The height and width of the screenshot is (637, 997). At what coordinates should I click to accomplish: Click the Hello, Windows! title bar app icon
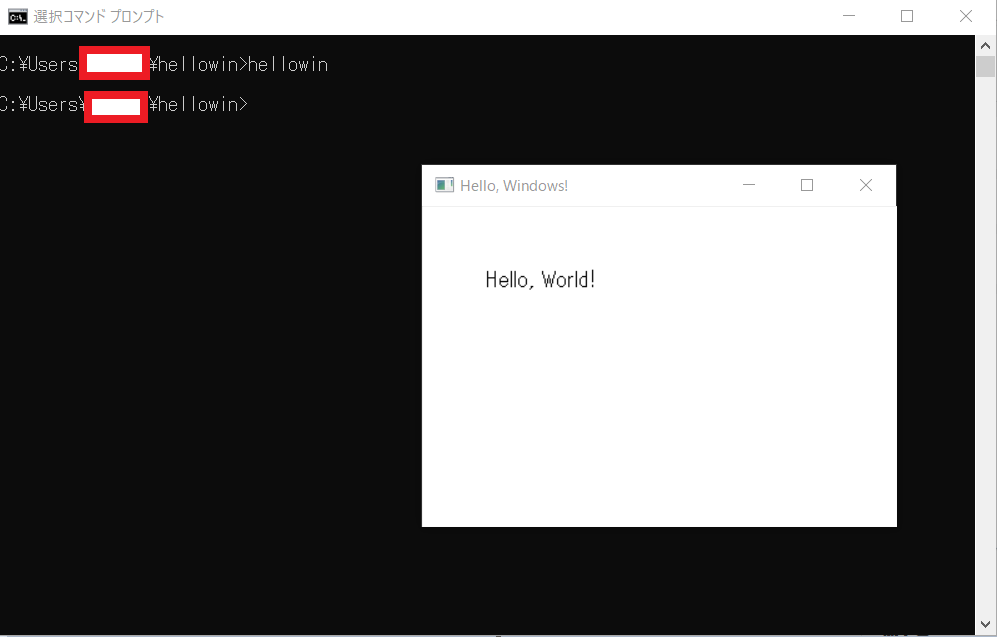pos(444,185)
